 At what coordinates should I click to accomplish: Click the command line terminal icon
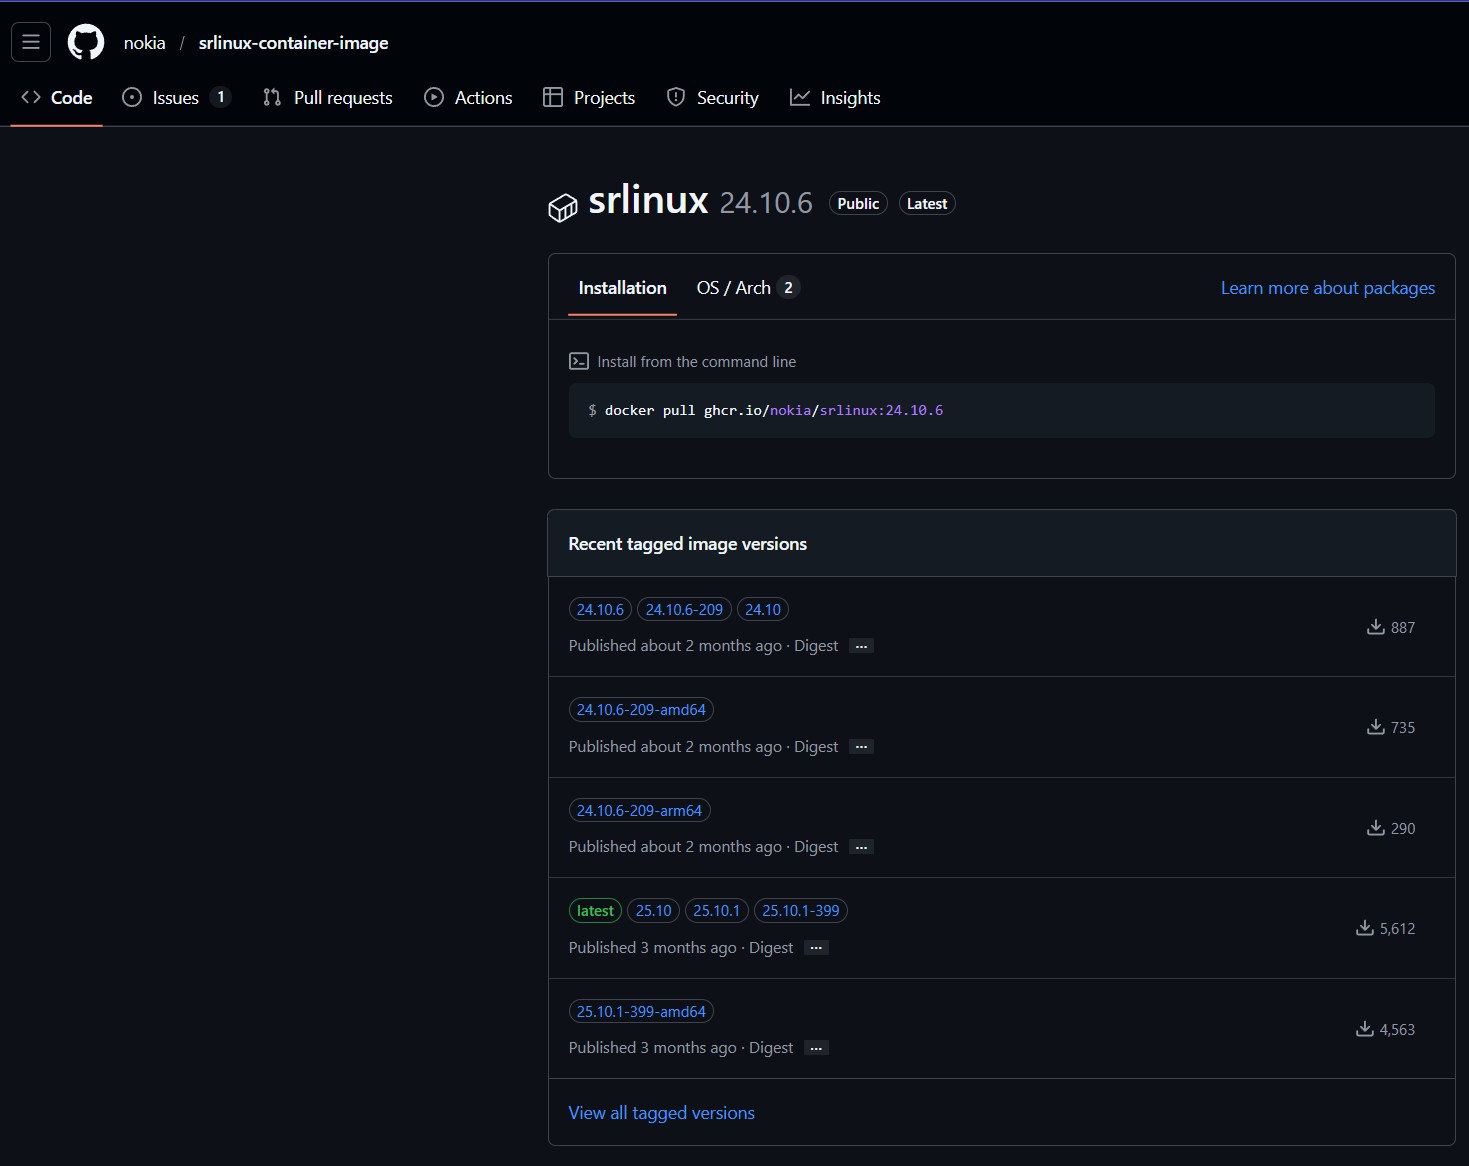tap(579, 361)
